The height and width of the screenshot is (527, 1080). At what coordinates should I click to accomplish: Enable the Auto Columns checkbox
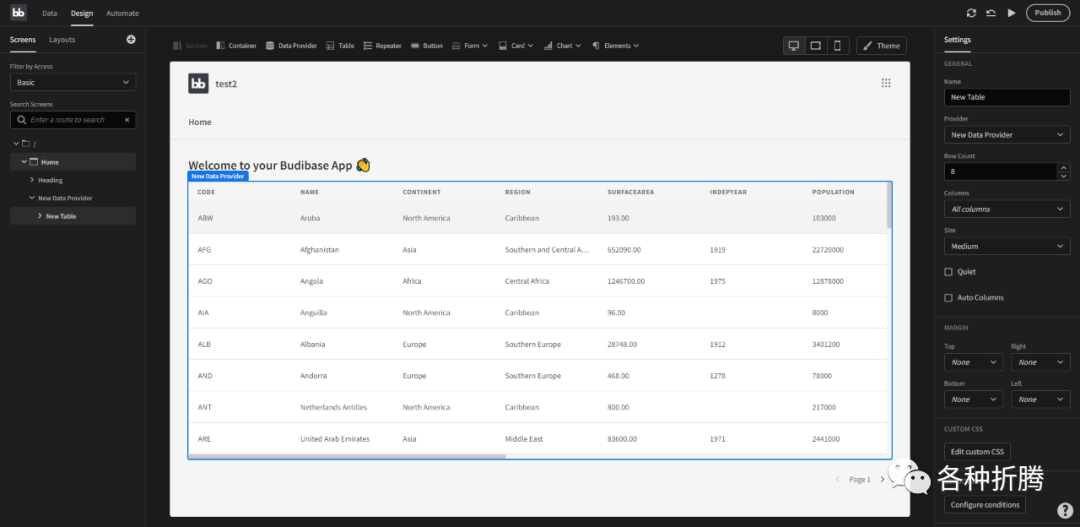(948, 298)
